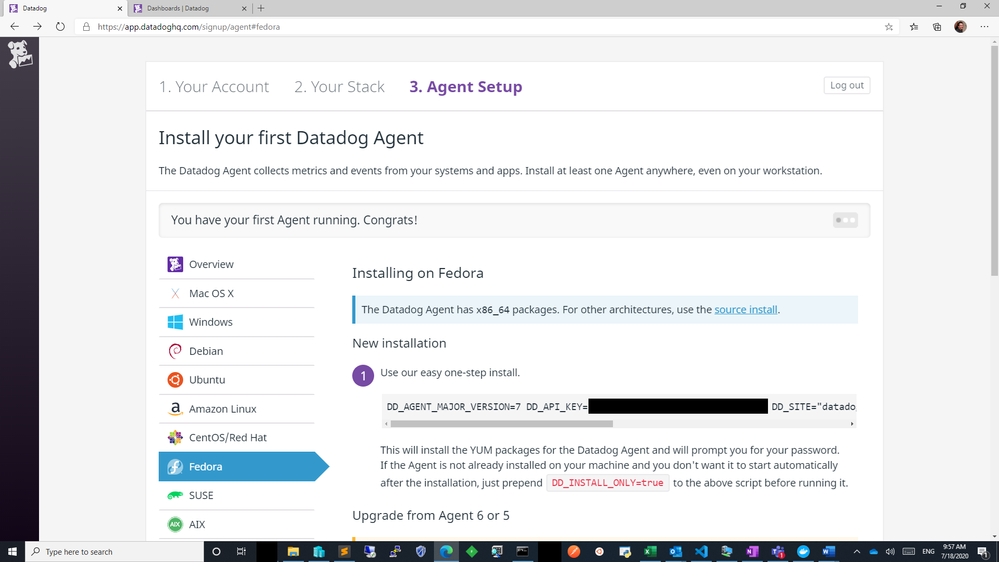Open Excel from the taskbar

[650, 552]
